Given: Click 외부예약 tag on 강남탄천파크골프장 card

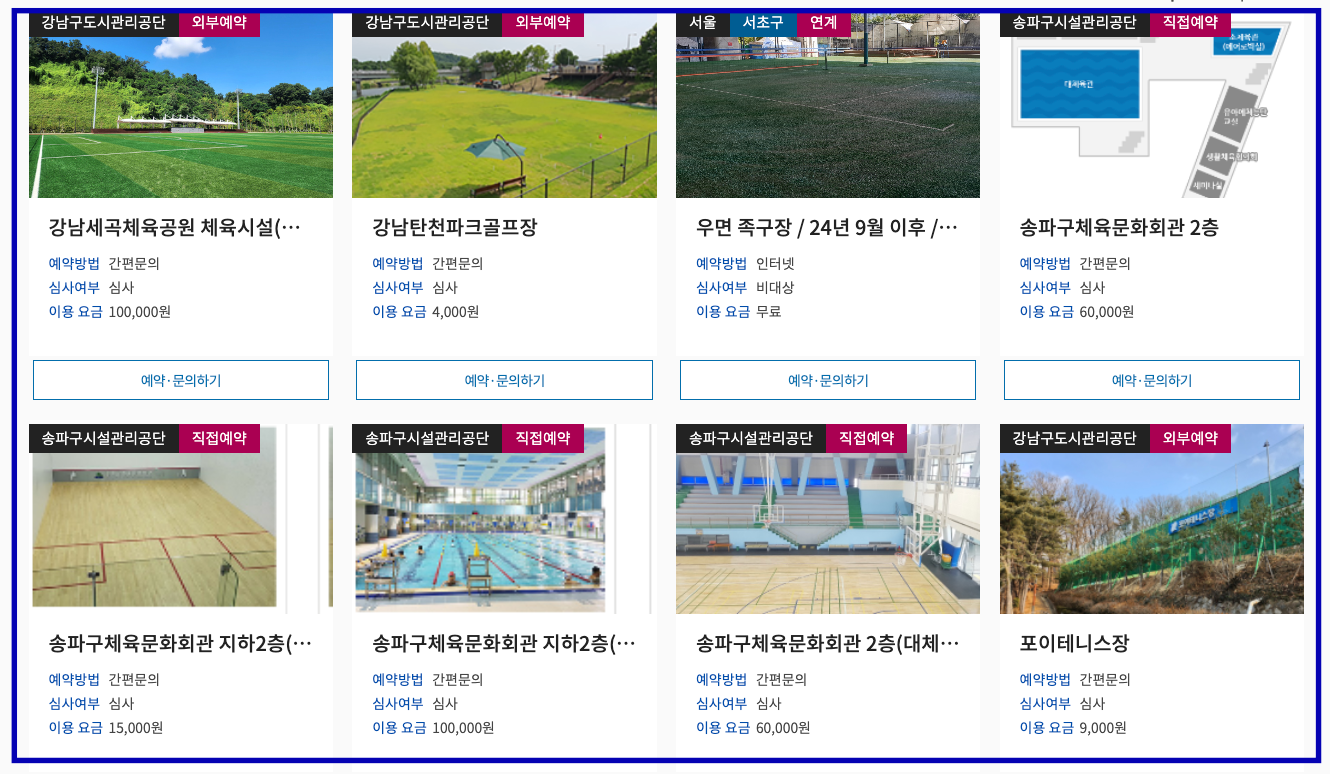Looking at the screenshot, I should click(543, 22).
